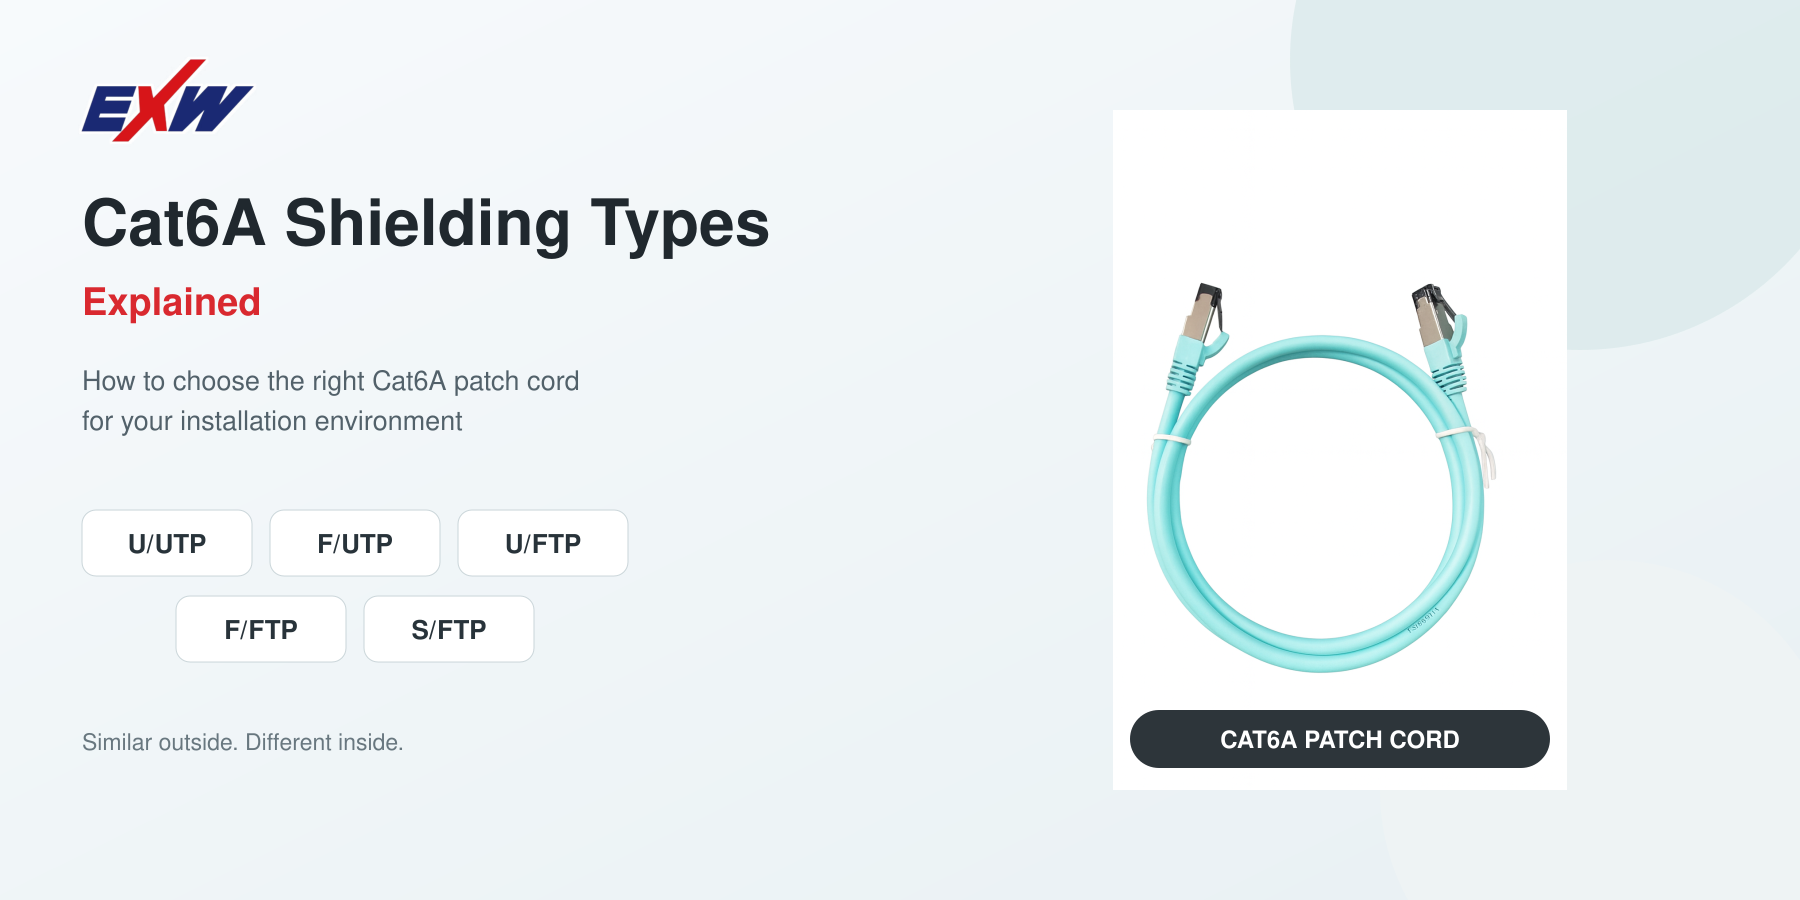Screen dimensions: 1800x900
Task: Select the U/UTP shielding type chip
Action: pos(167,543)
